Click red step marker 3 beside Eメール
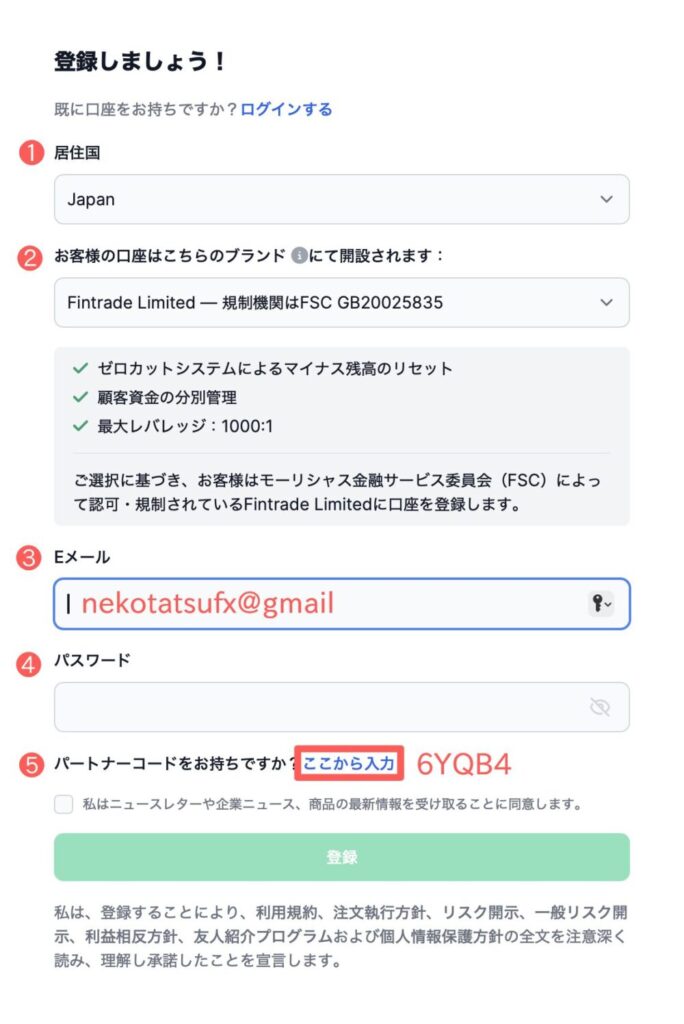 pos(29,558)
